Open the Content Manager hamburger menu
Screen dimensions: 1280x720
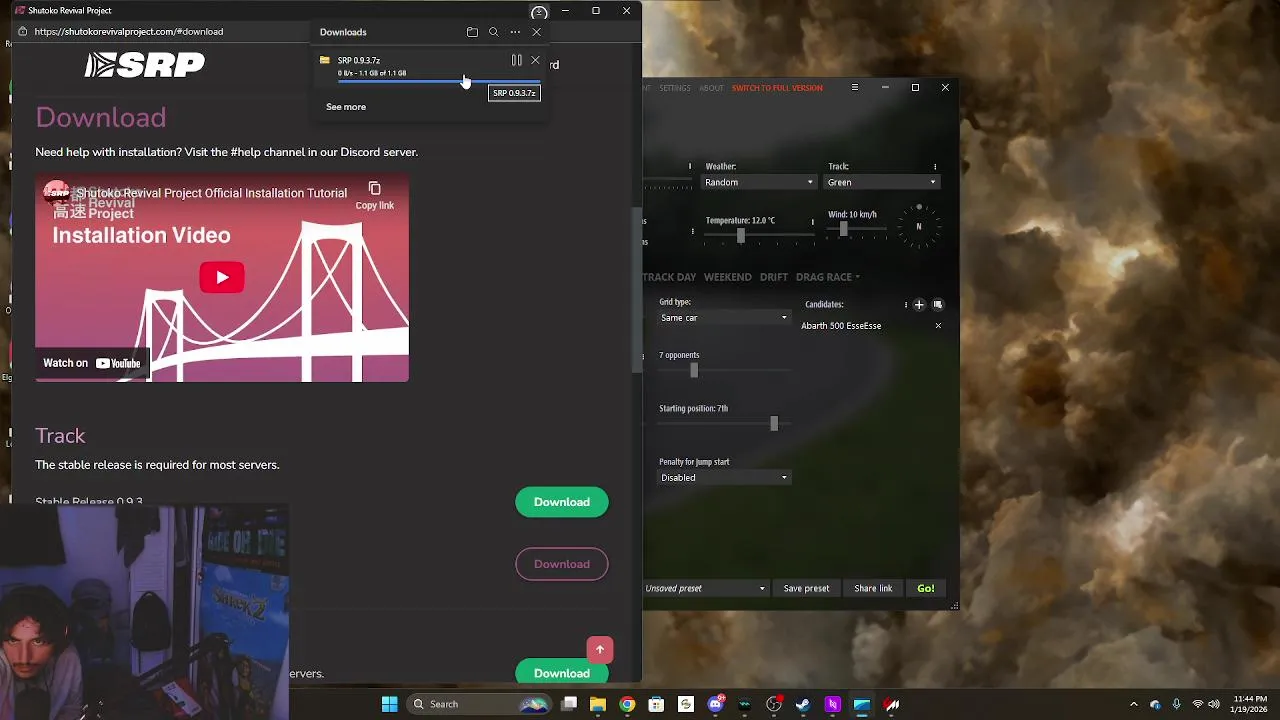(x=854, y=88)
